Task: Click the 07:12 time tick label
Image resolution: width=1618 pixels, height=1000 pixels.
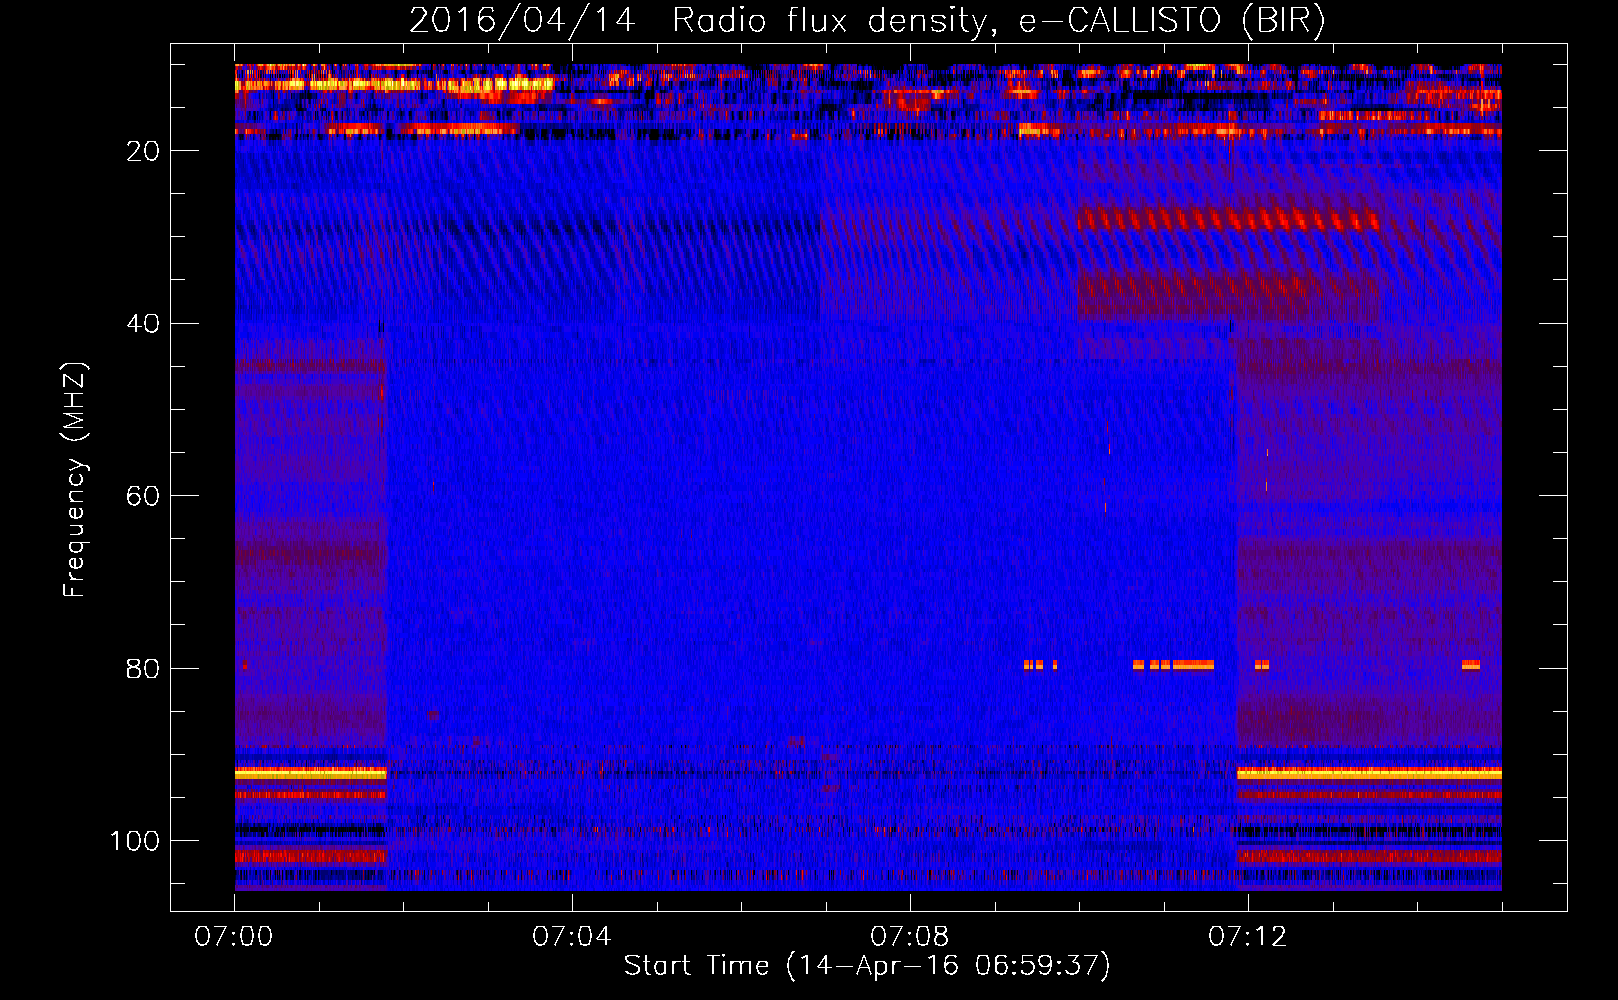Action: 1248,937
